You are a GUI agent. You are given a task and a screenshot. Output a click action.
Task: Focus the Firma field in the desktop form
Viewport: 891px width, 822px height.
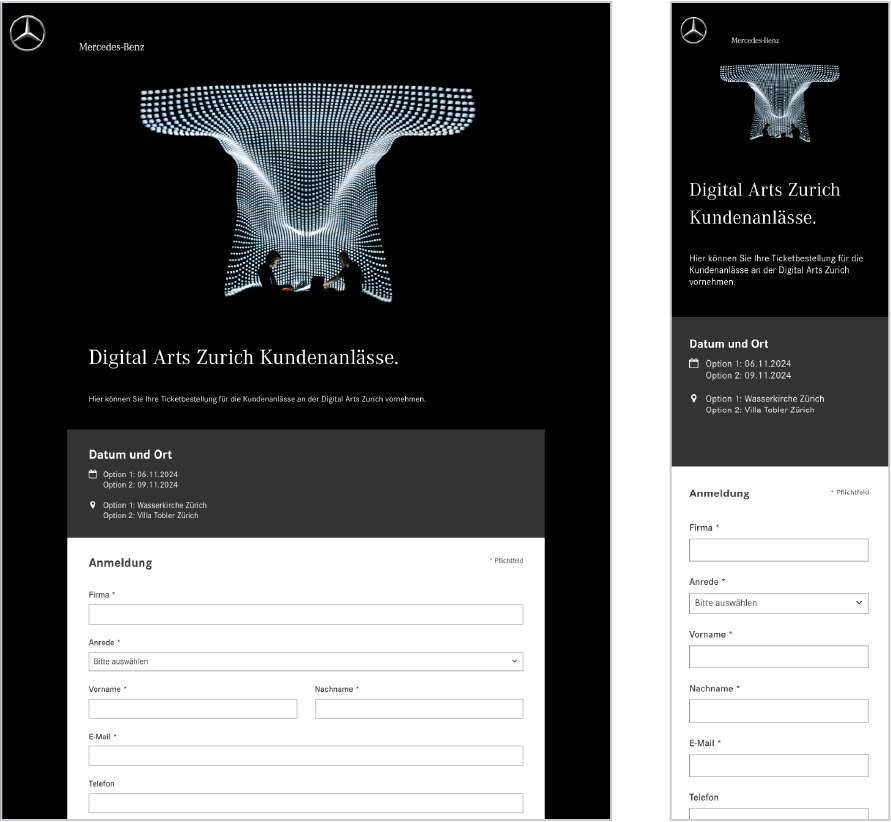click(305, 614)
